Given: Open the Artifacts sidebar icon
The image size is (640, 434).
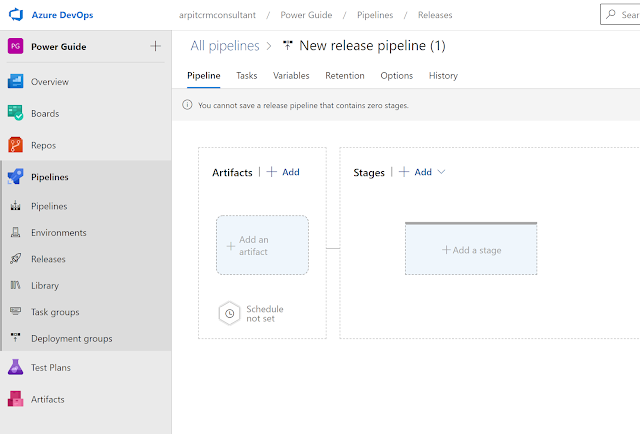Looking at the screenshot, I should pos(16,399).
